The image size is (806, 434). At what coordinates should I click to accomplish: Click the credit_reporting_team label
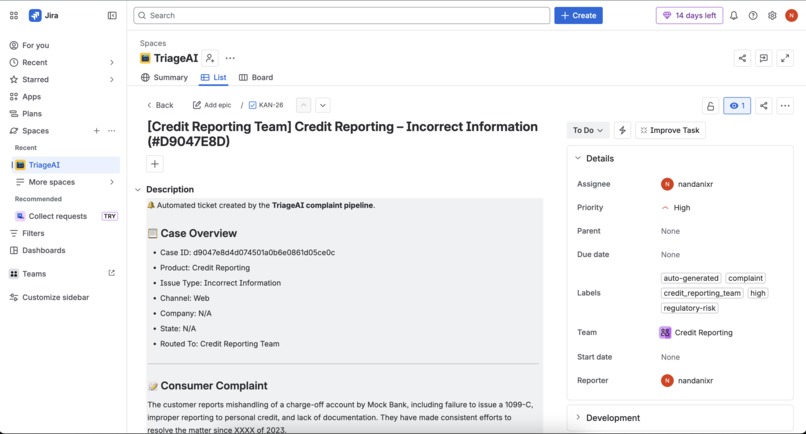pyautogui.click(x=702, y=293)
